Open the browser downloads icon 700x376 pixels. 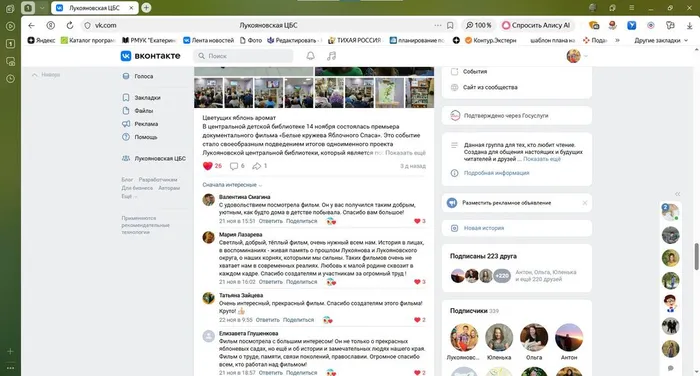click(689, 25)
